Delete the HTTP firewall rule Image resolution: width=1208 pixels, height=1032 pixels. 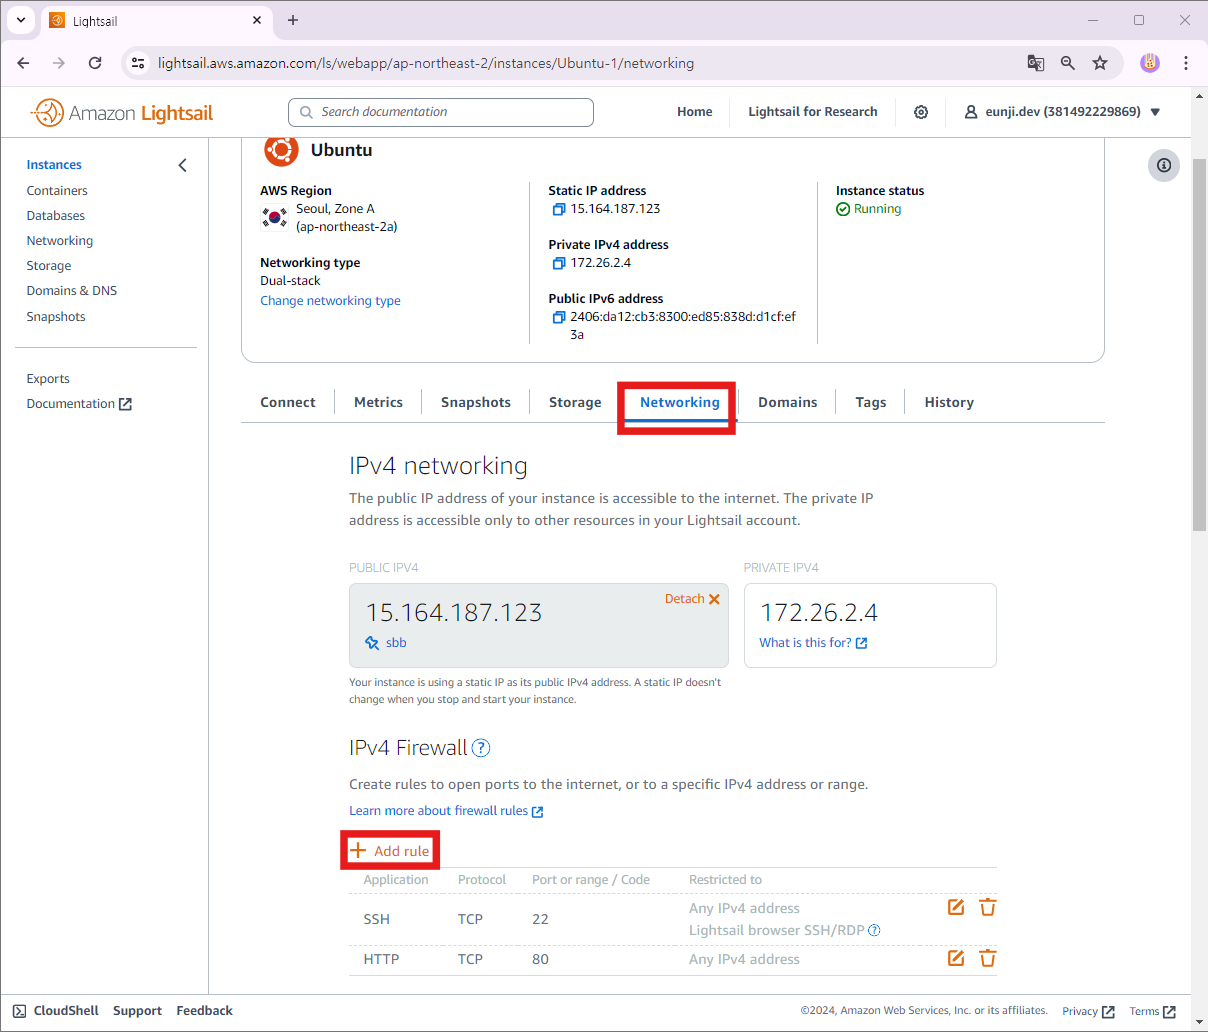point(988,958)
